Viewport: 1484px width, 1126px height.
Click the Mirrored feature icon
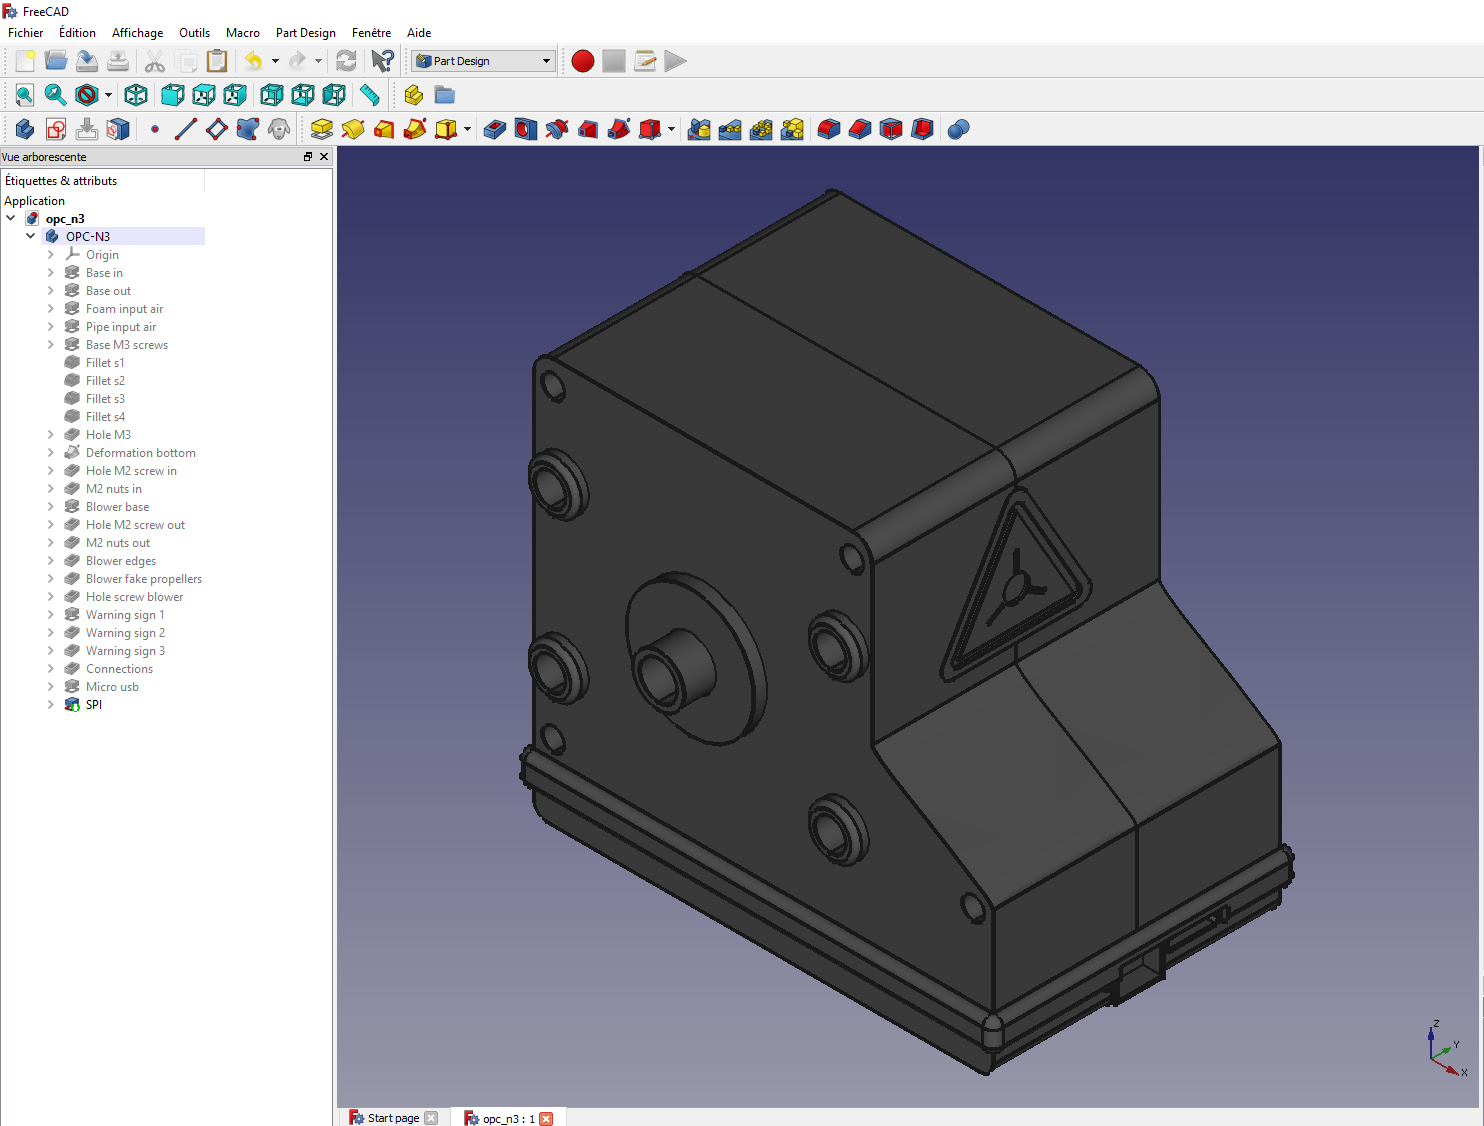coord(699,129)
